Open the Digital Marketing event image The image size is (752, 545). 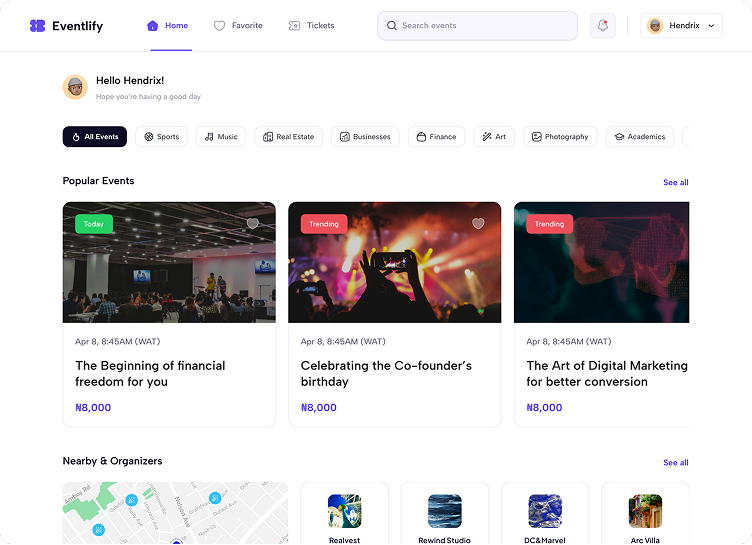point(601,262)
